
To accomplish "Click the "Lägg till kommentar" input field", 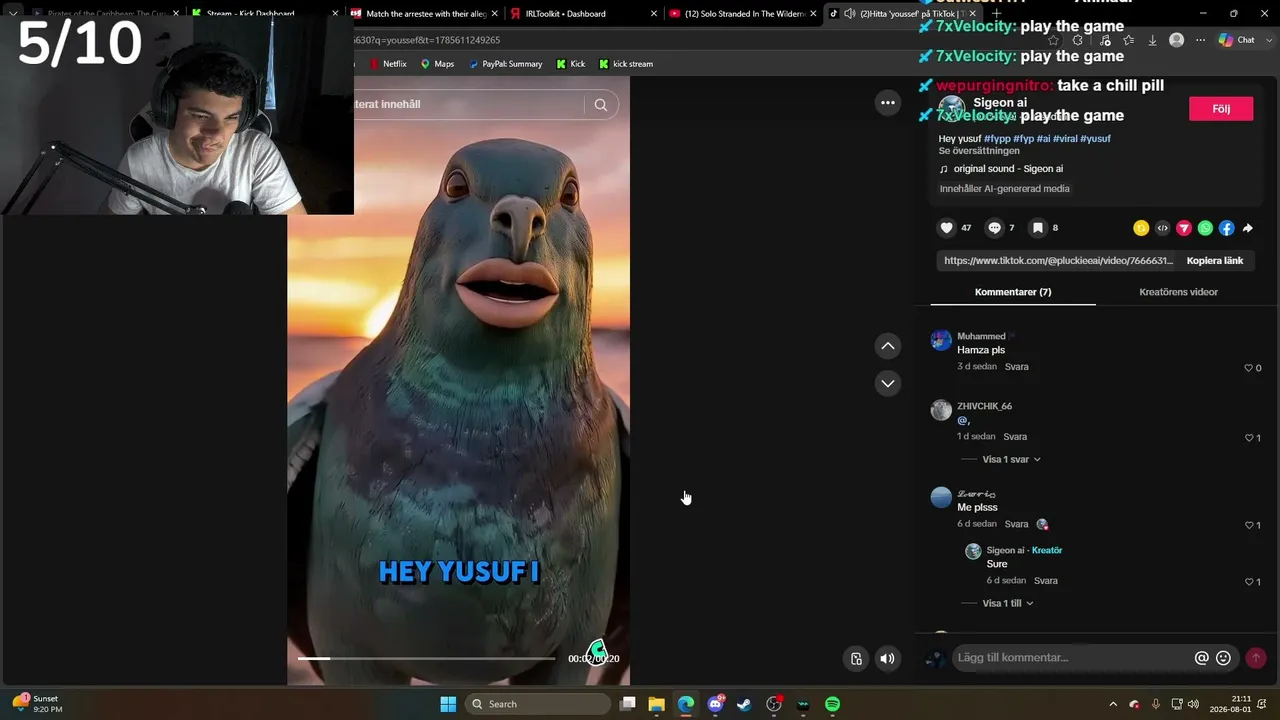I will [1072, 658].
